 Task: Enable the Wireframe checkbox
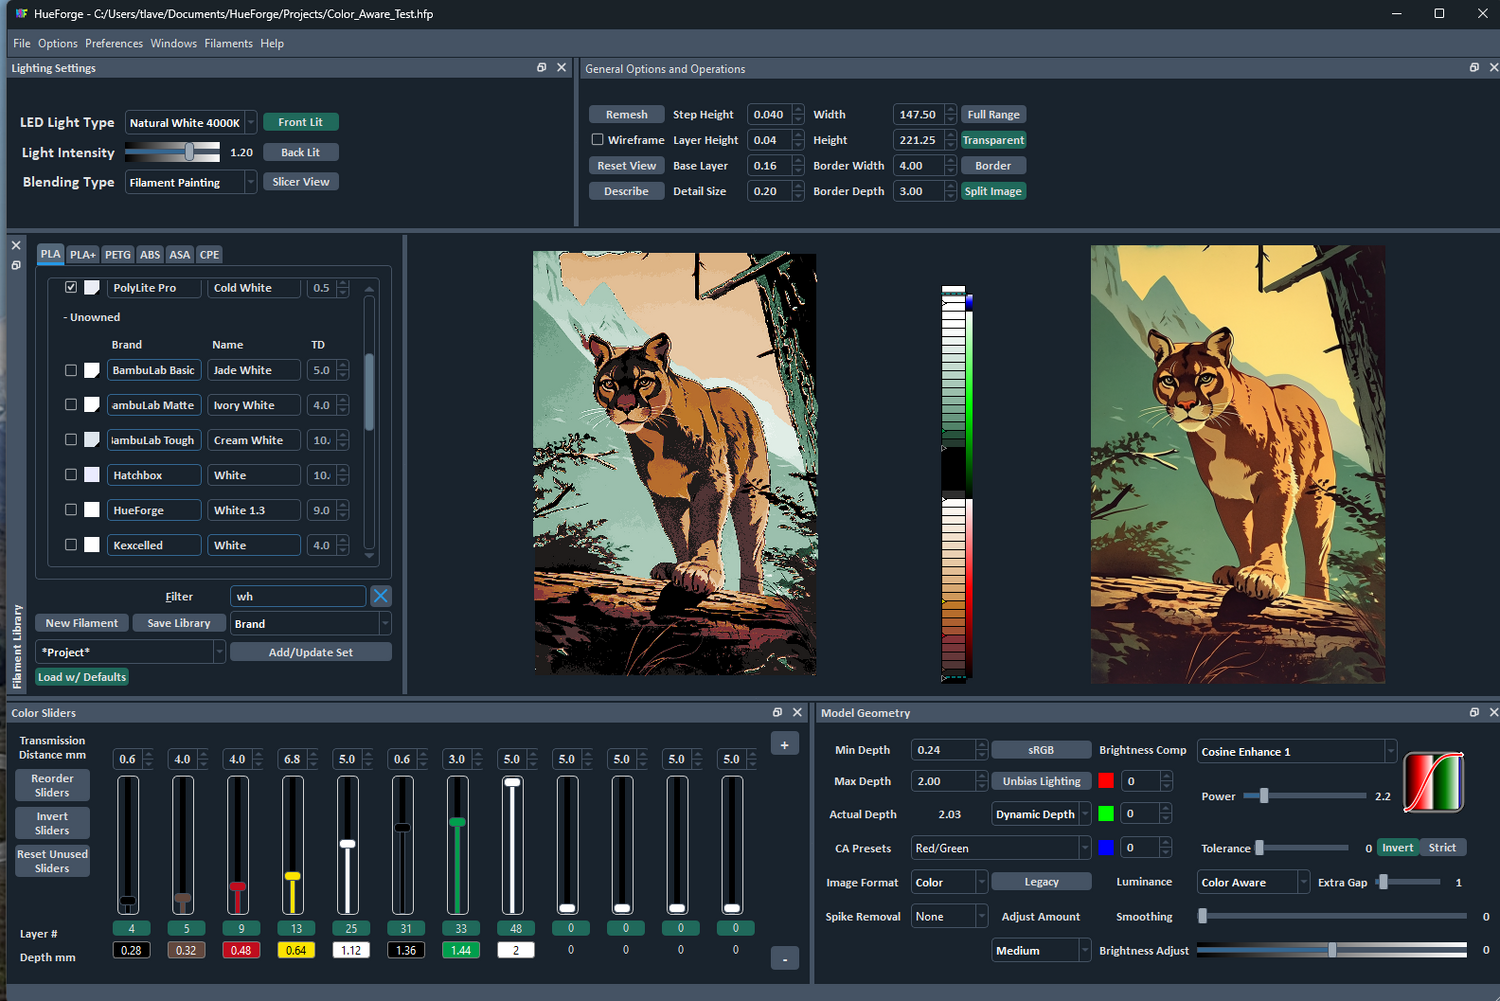597,140
